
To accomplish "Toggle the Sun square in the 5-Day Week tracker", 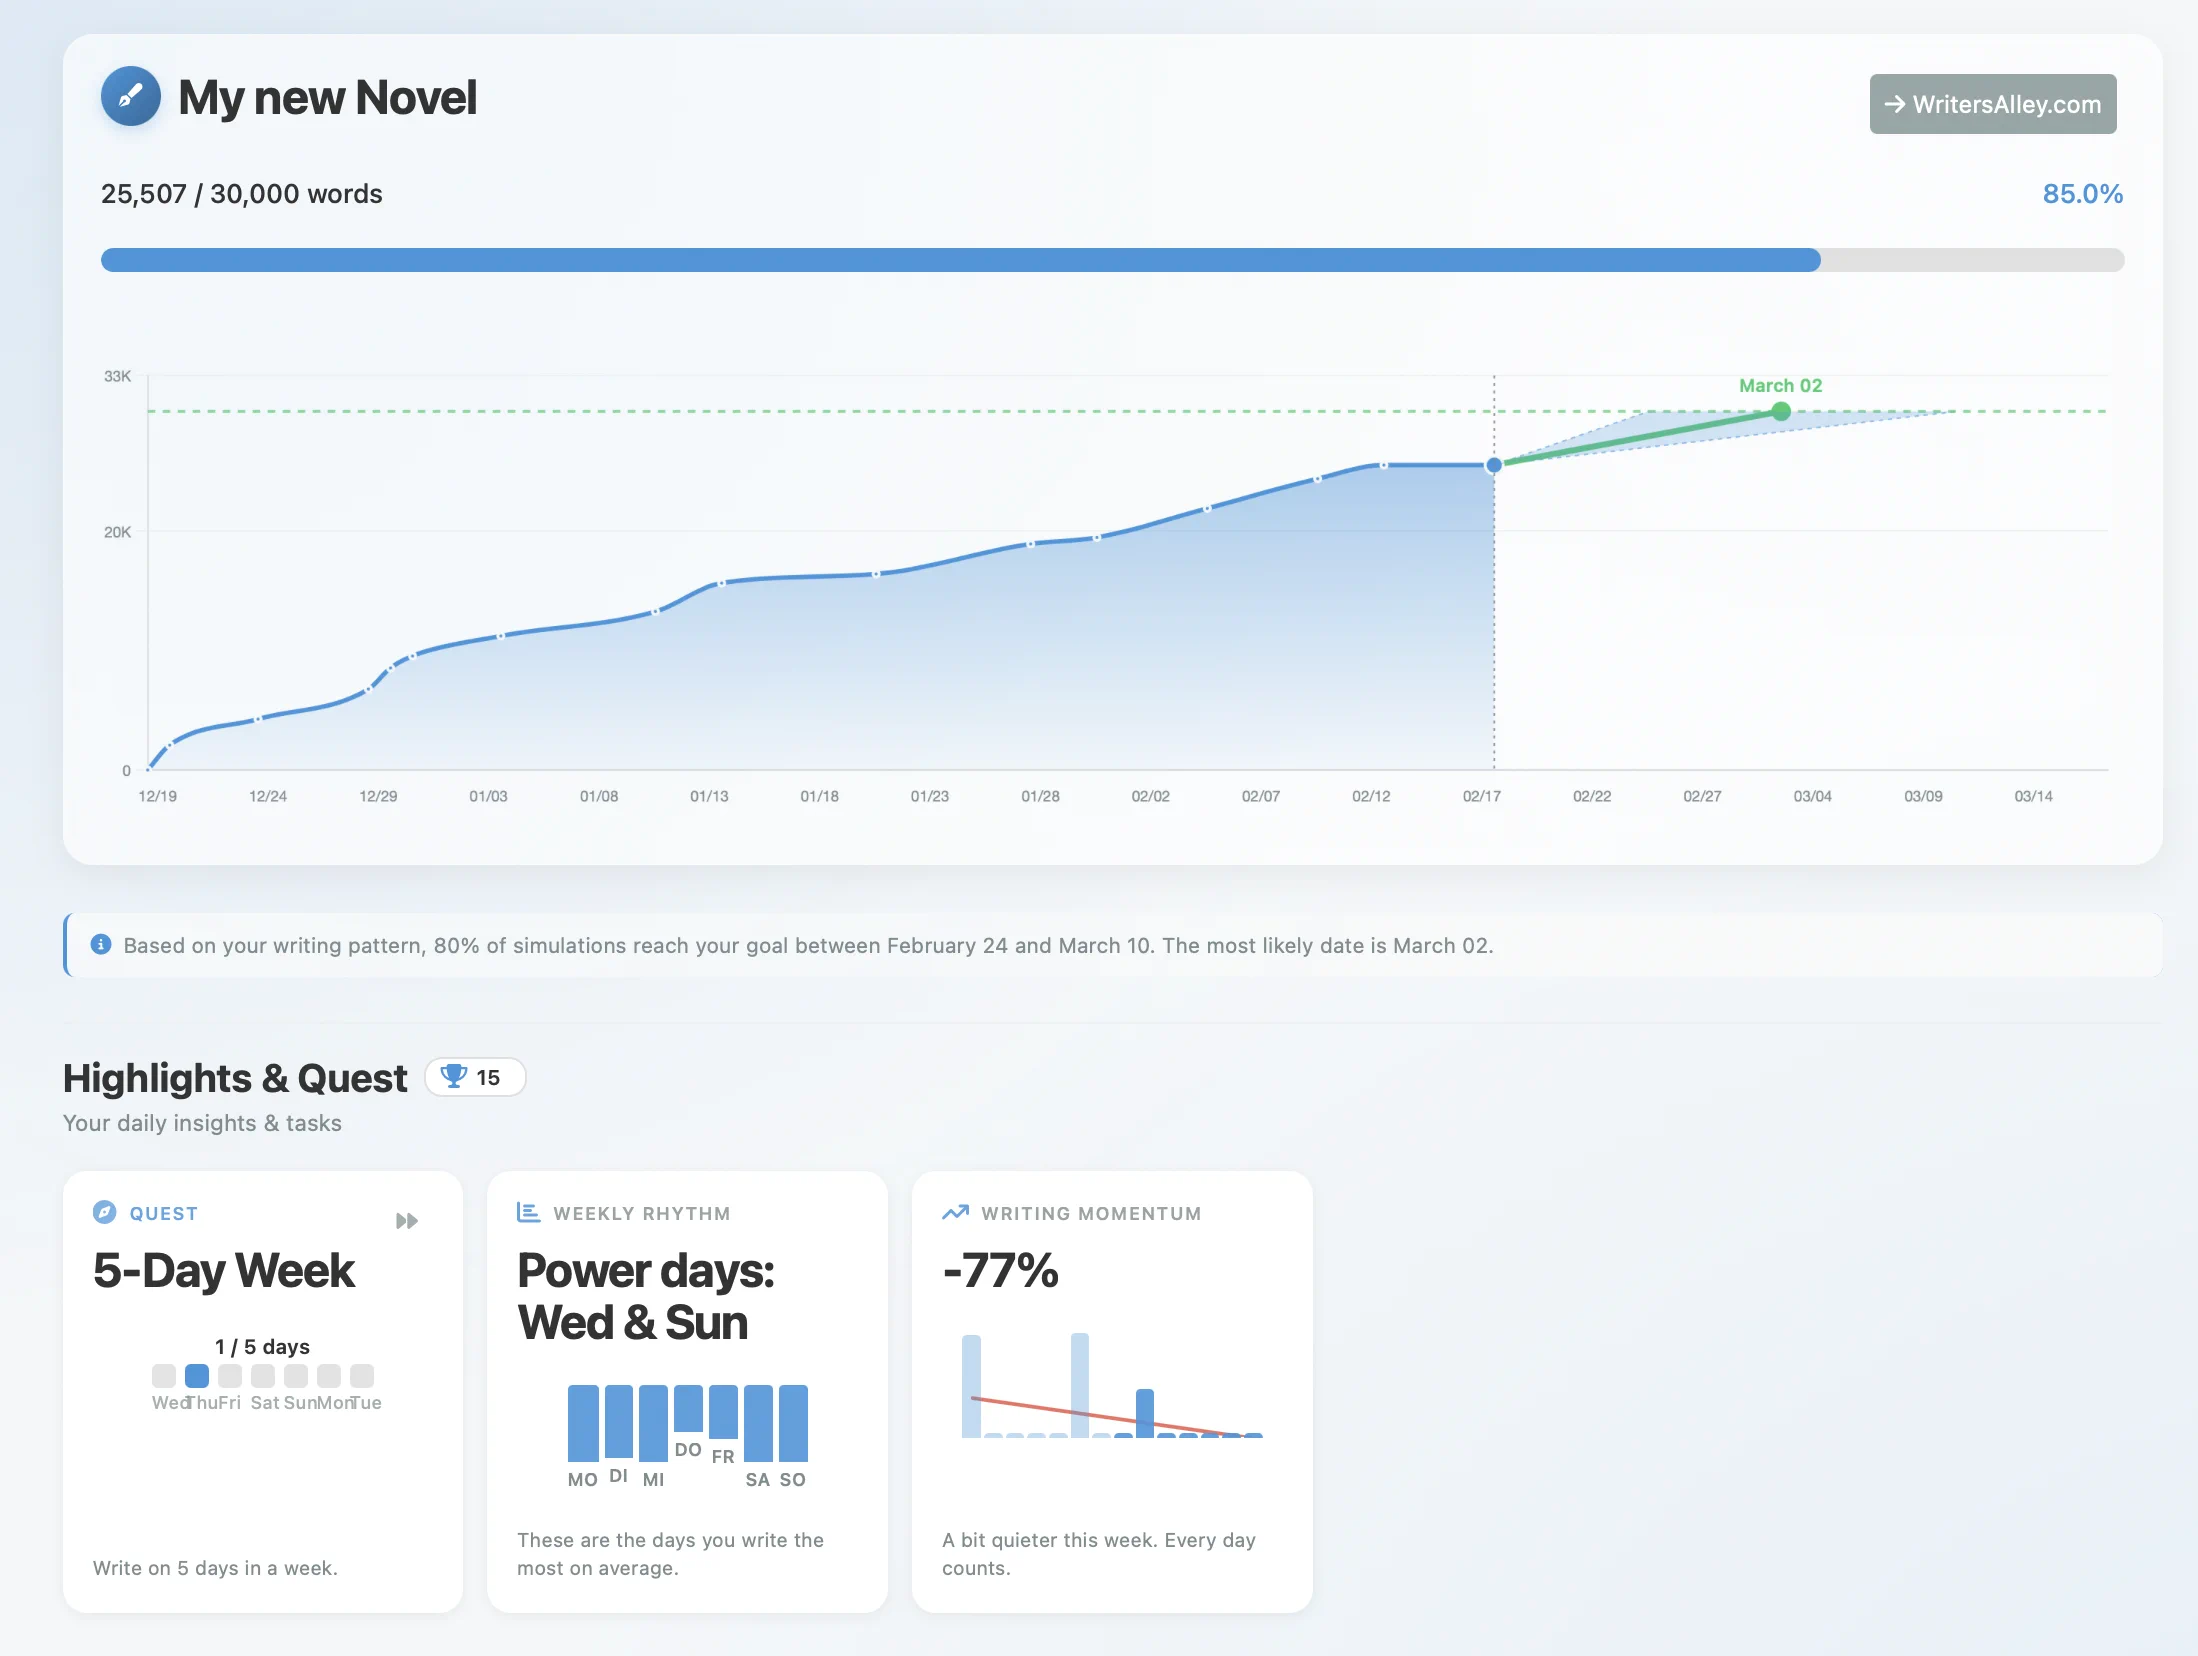I will tap(296, 1377).
